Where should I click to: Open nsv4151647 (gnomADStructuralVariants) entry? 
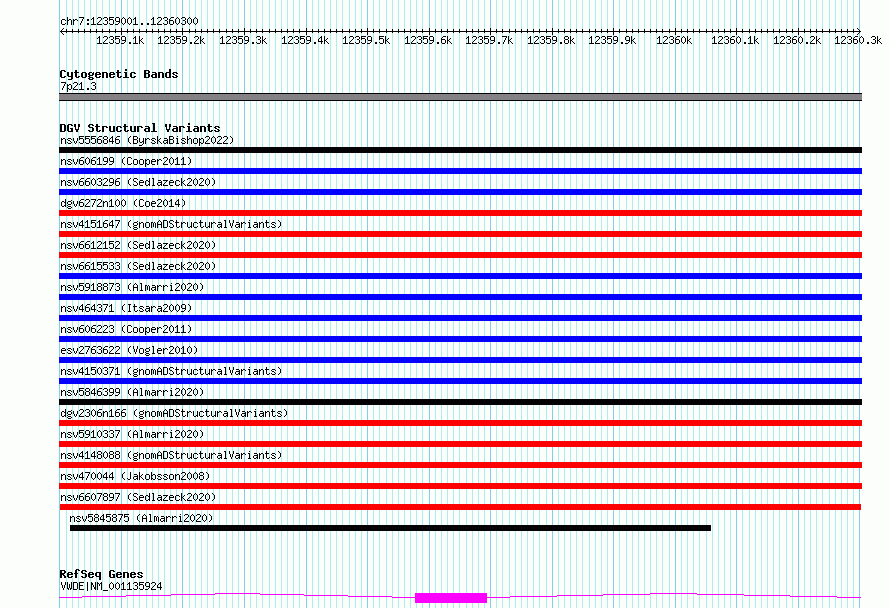tap(171, 224)
